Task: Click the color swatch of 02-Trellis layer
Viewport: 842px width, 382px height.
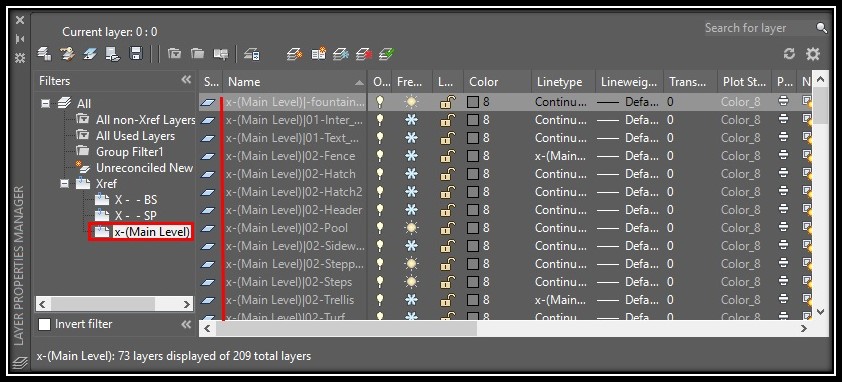Action: point(473,300)
